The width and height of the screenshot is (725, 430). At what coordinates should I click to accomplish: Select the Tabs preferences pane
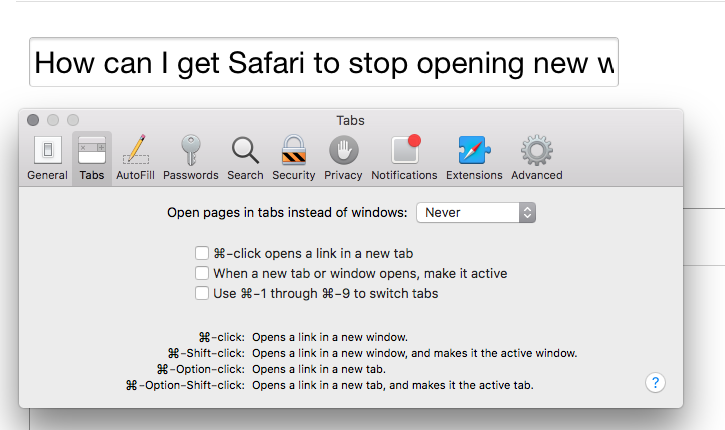point(92,159)
